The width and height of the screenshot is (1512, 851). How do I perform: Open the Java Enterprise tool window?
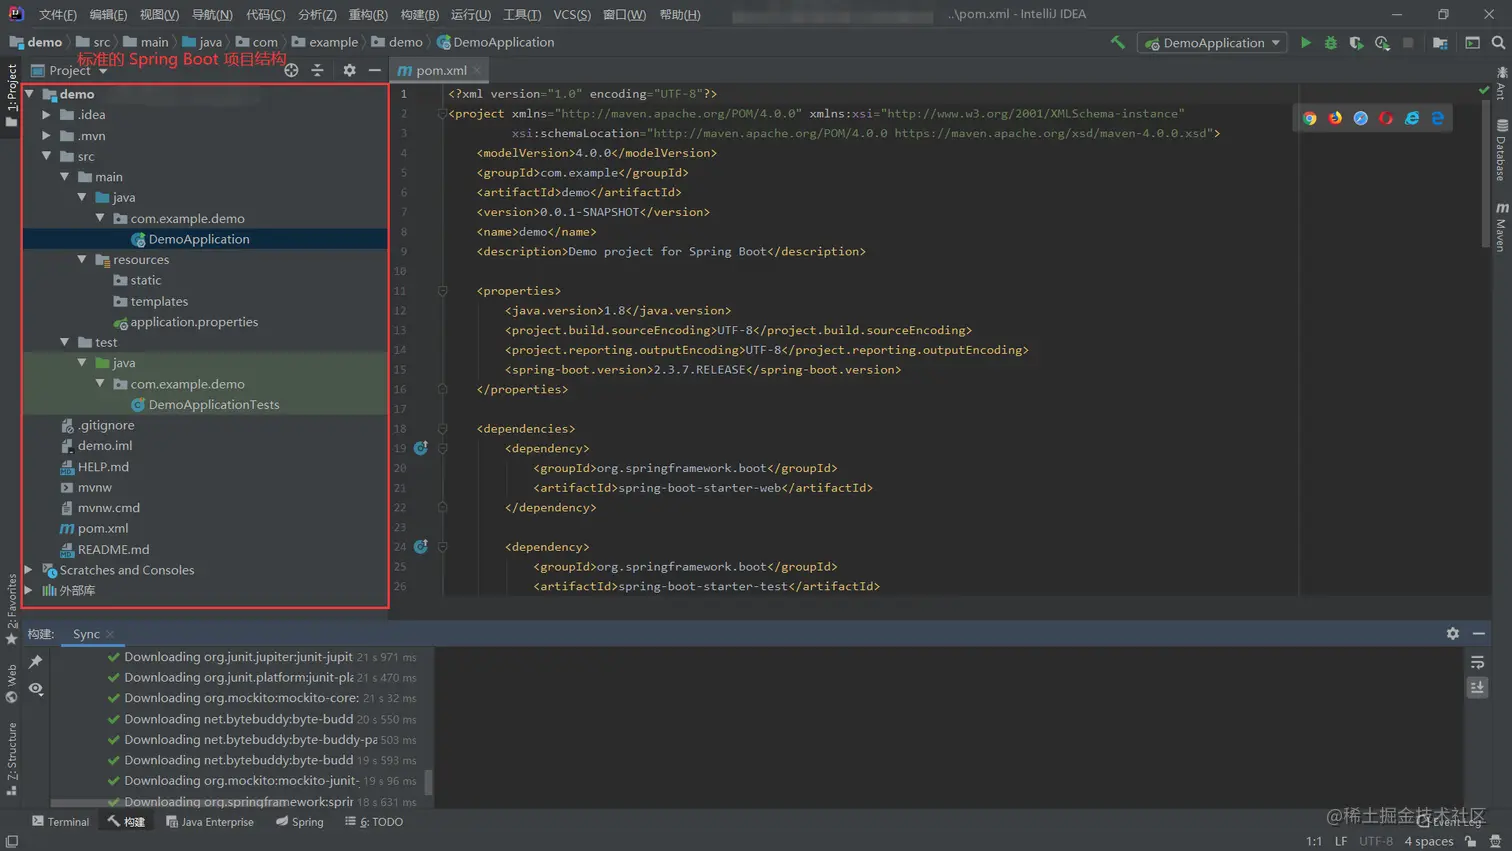tap(209, 822)
